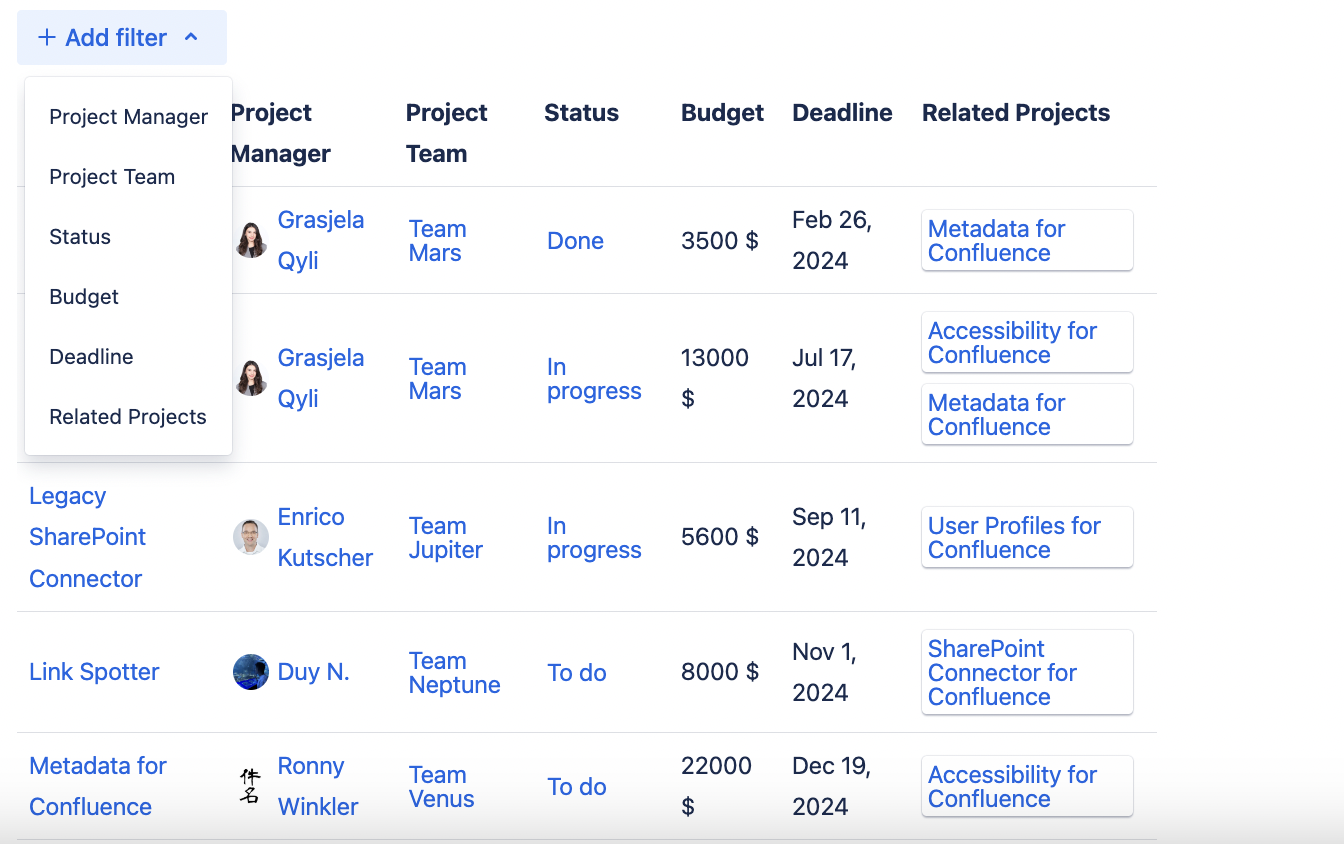1344x844 pixels.
Task: Open Legacy SharePoint Connector project
Action: (x=87, y=537)
